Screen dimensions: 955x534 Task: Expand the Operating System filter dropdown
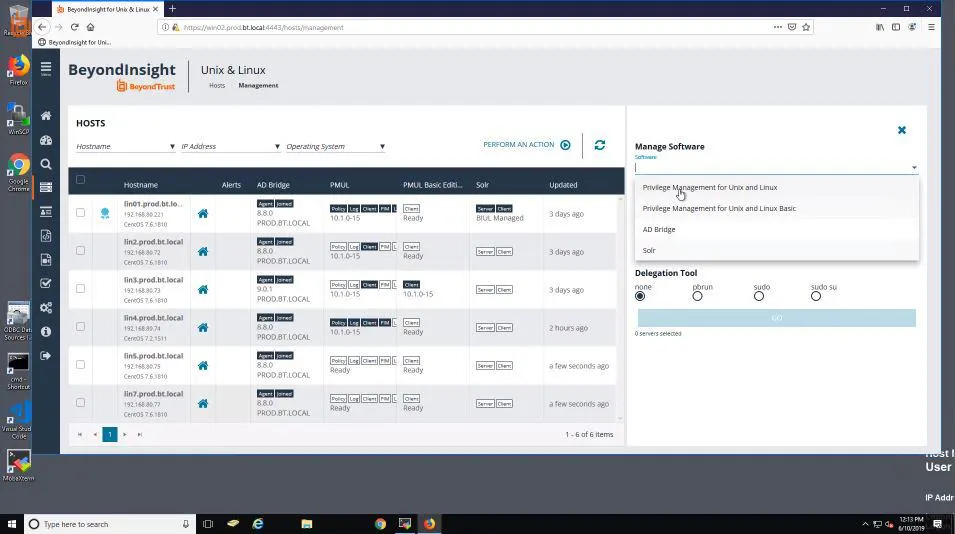pos(336,147)
